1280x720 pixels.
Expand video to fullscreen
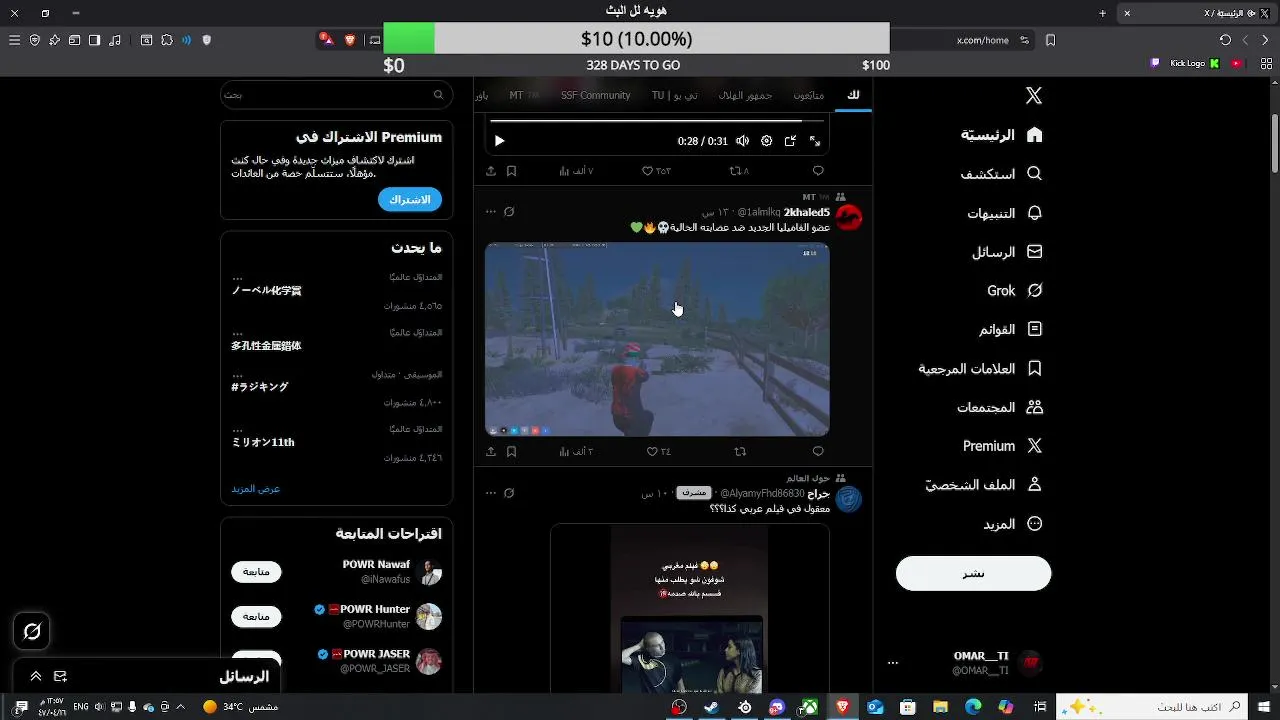tap(815, 141)
